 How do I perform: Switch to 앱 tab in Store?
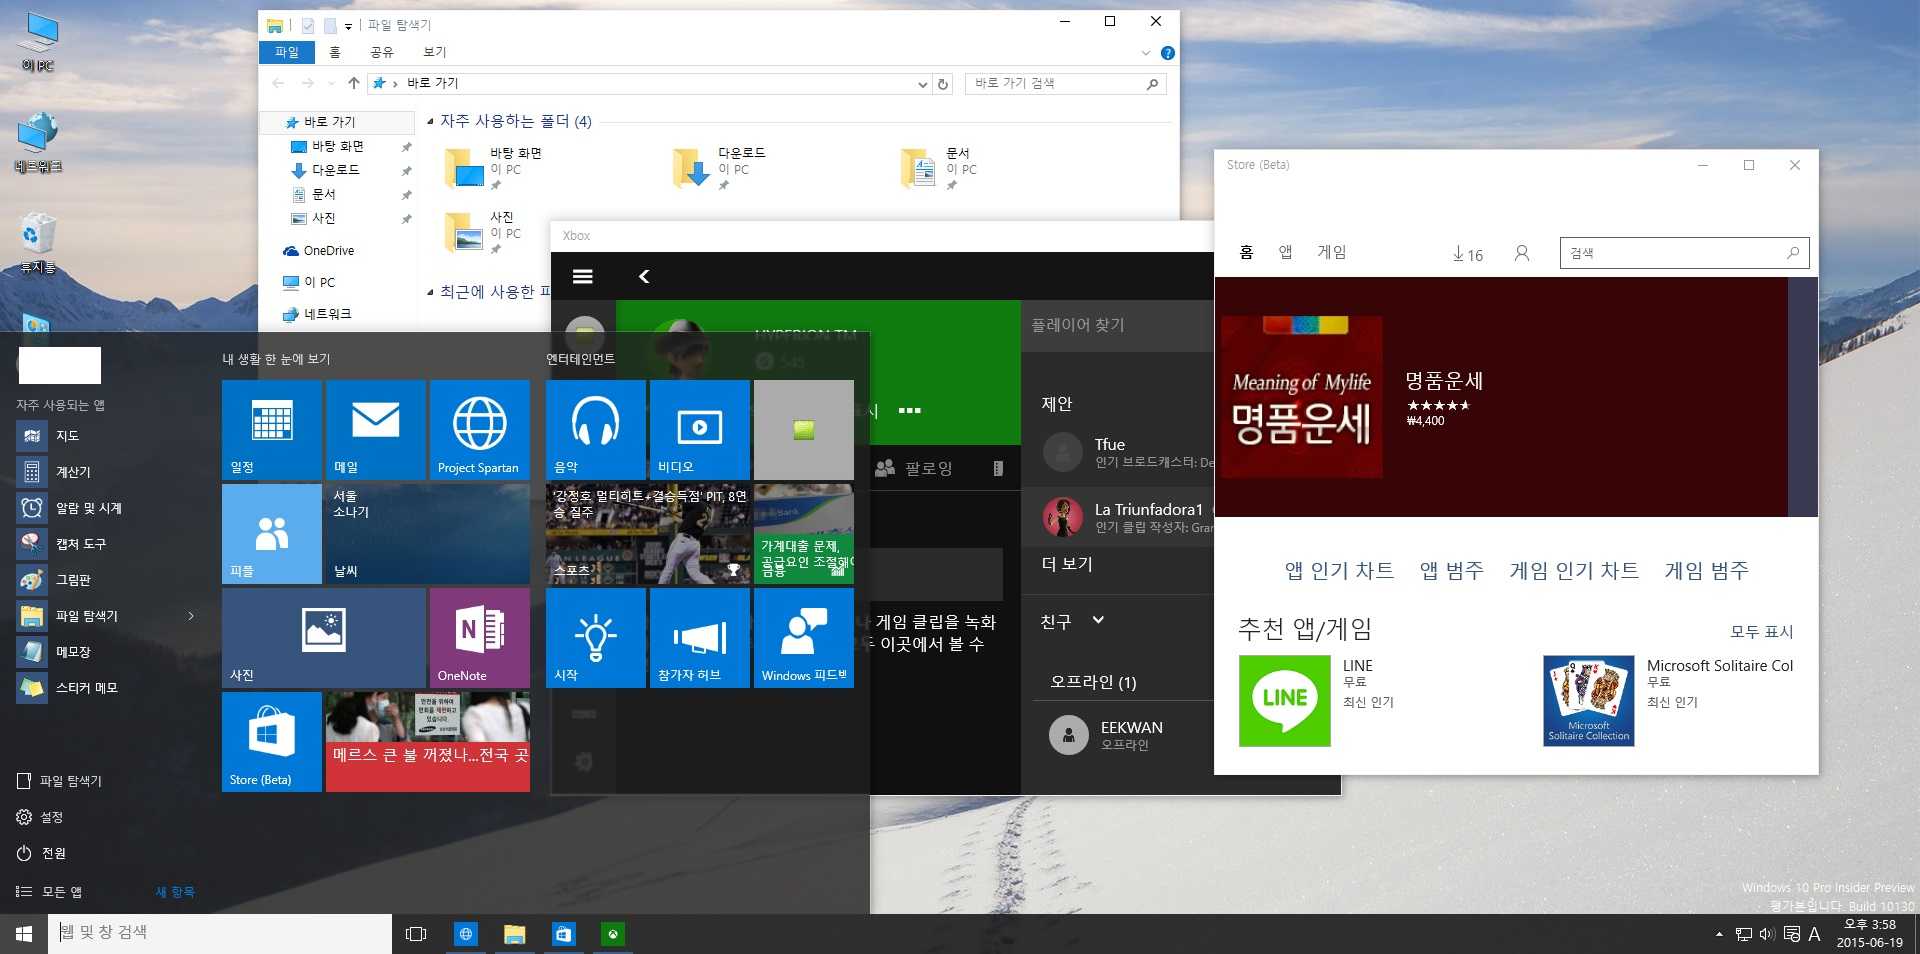tap(1286, 252)
